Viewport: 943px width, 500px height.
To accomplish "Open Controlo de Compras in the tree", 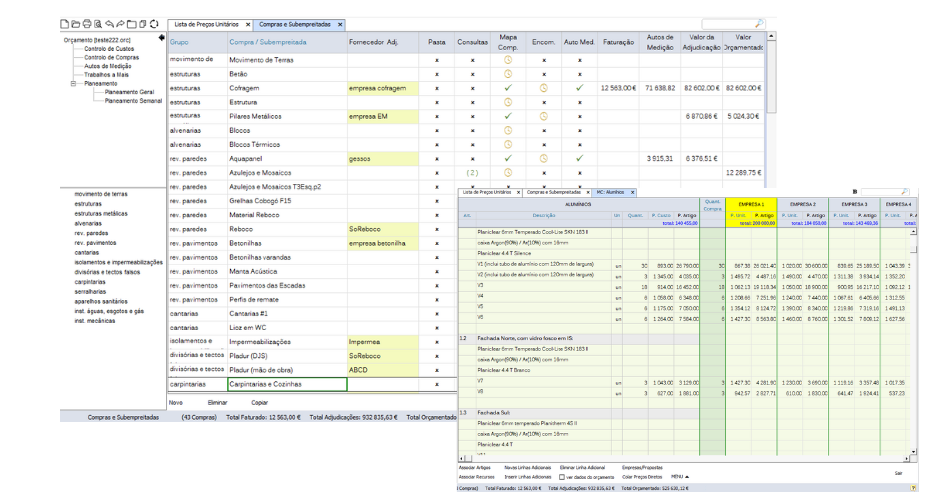I will point(111,58).
